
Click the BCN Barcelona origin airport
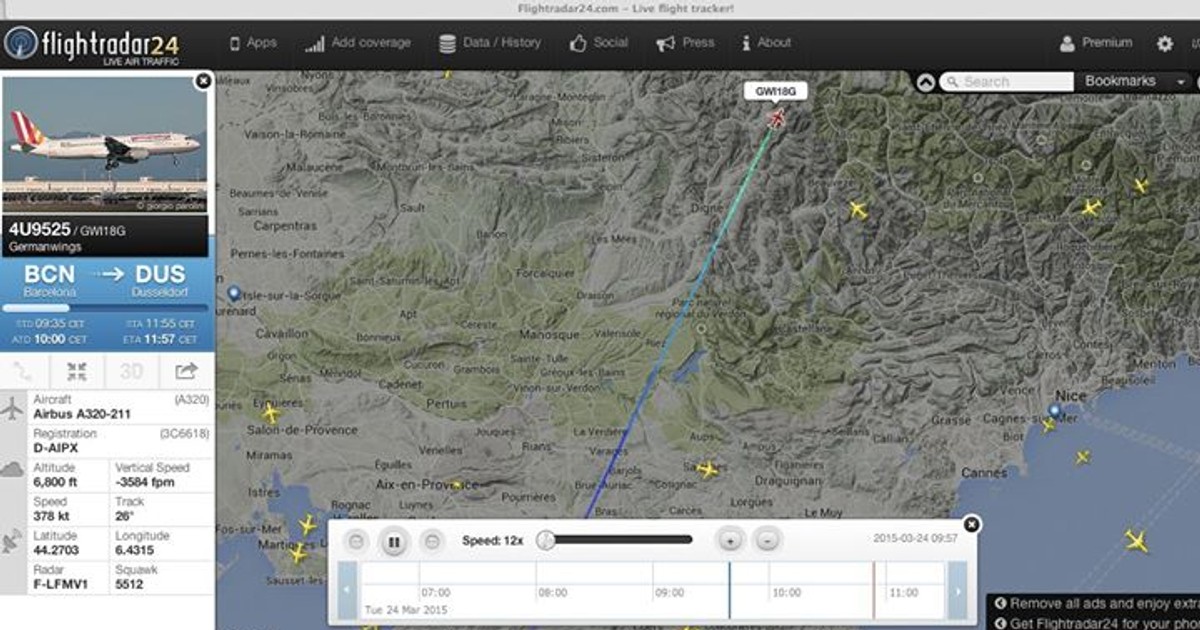(x=50, y=281)
